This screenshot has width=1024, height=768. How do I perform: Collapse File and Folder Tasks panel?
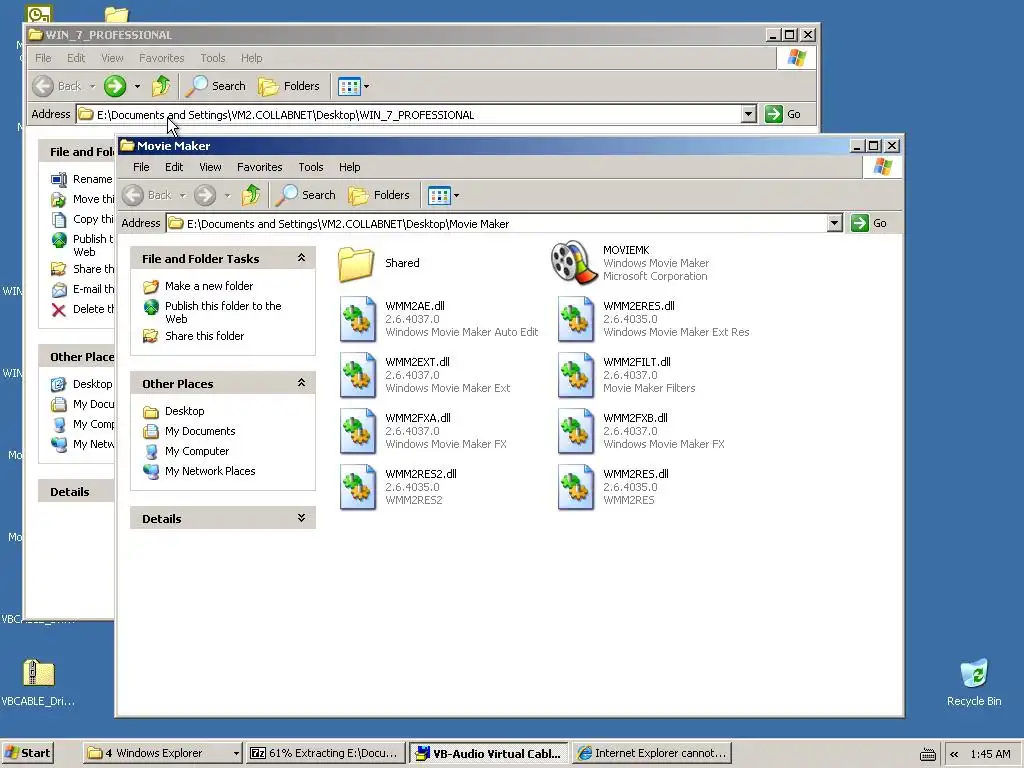coord(301,258)
